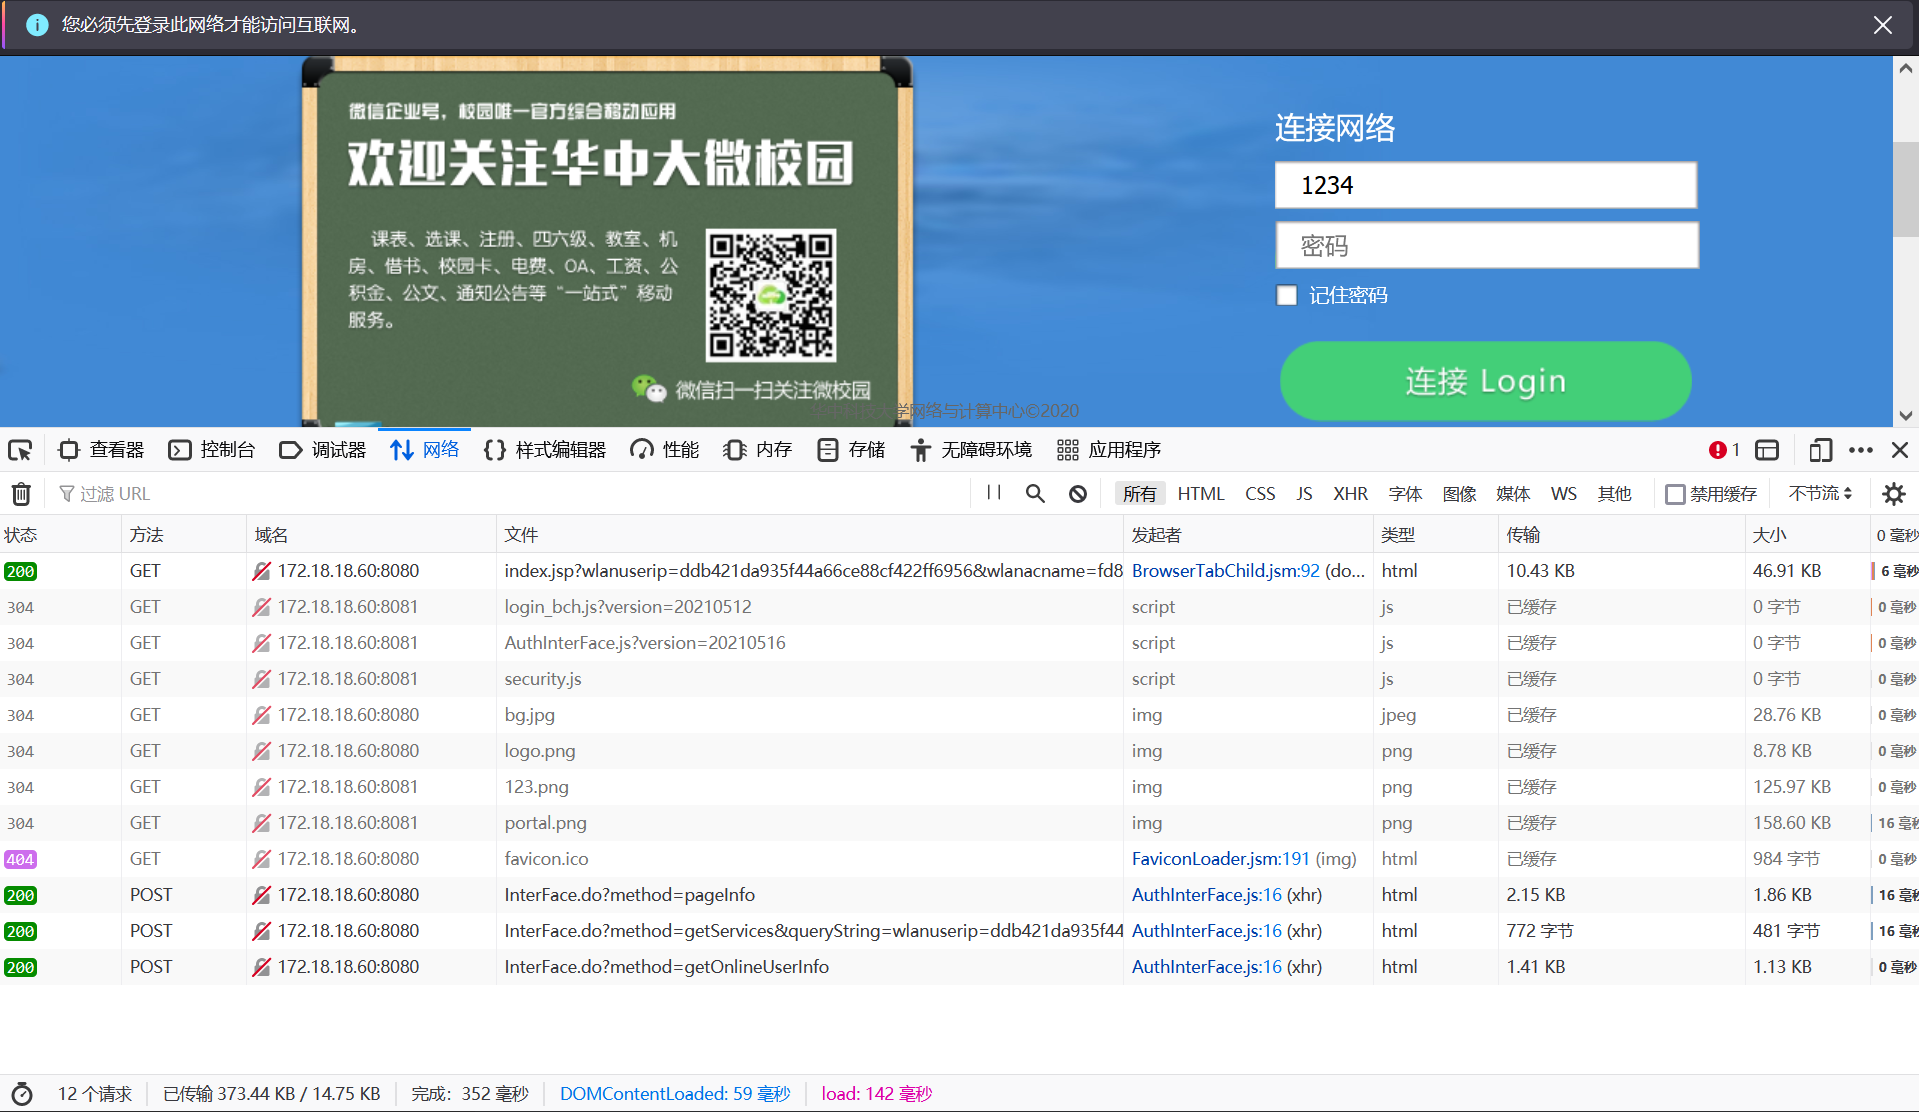Screen dimensions: 1919x1112
Task: Check the 记住密码 checkbox
Action: [x=1287, y=295]
